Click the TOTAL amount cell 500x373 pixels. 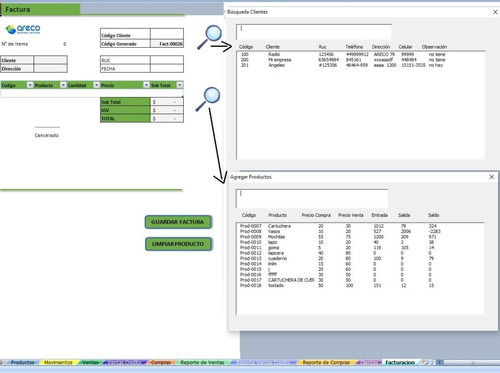pyautogui.click(x=167, y=119)
